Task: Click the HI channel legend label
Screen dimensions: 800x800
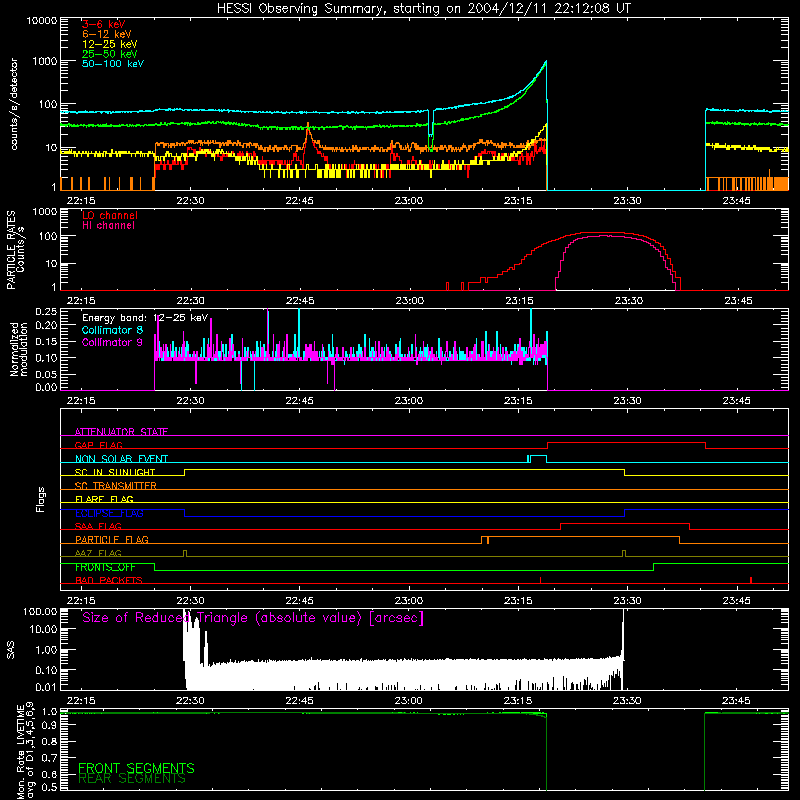Action: point(108,225)
